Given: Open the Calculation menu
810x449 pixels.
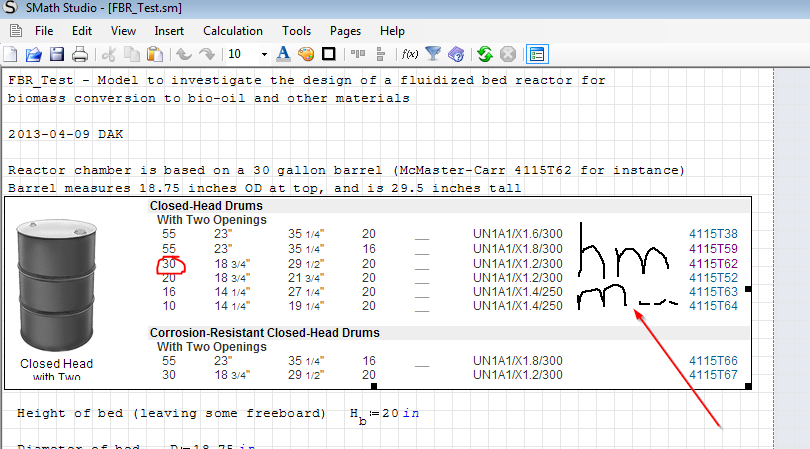Looking at the screenshot, I should (x=233, y=31).
